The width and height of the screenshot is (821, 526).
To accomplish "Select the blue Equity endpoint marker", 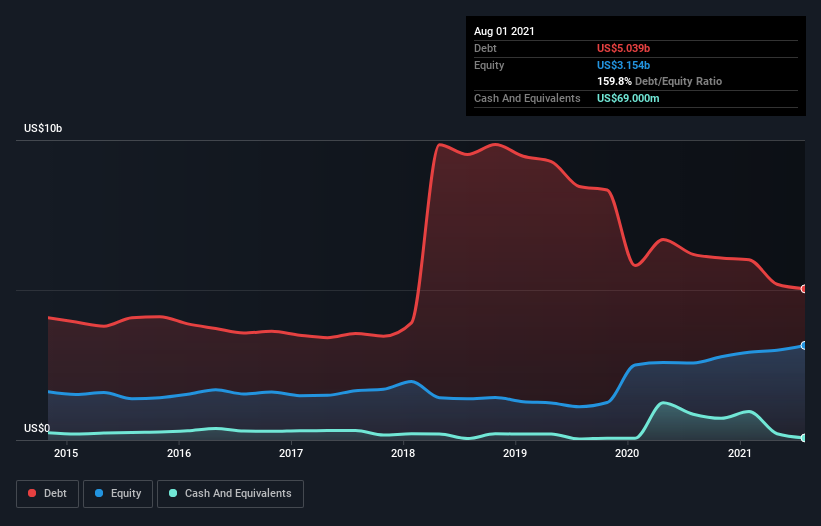I will click(x=804, y=345).
